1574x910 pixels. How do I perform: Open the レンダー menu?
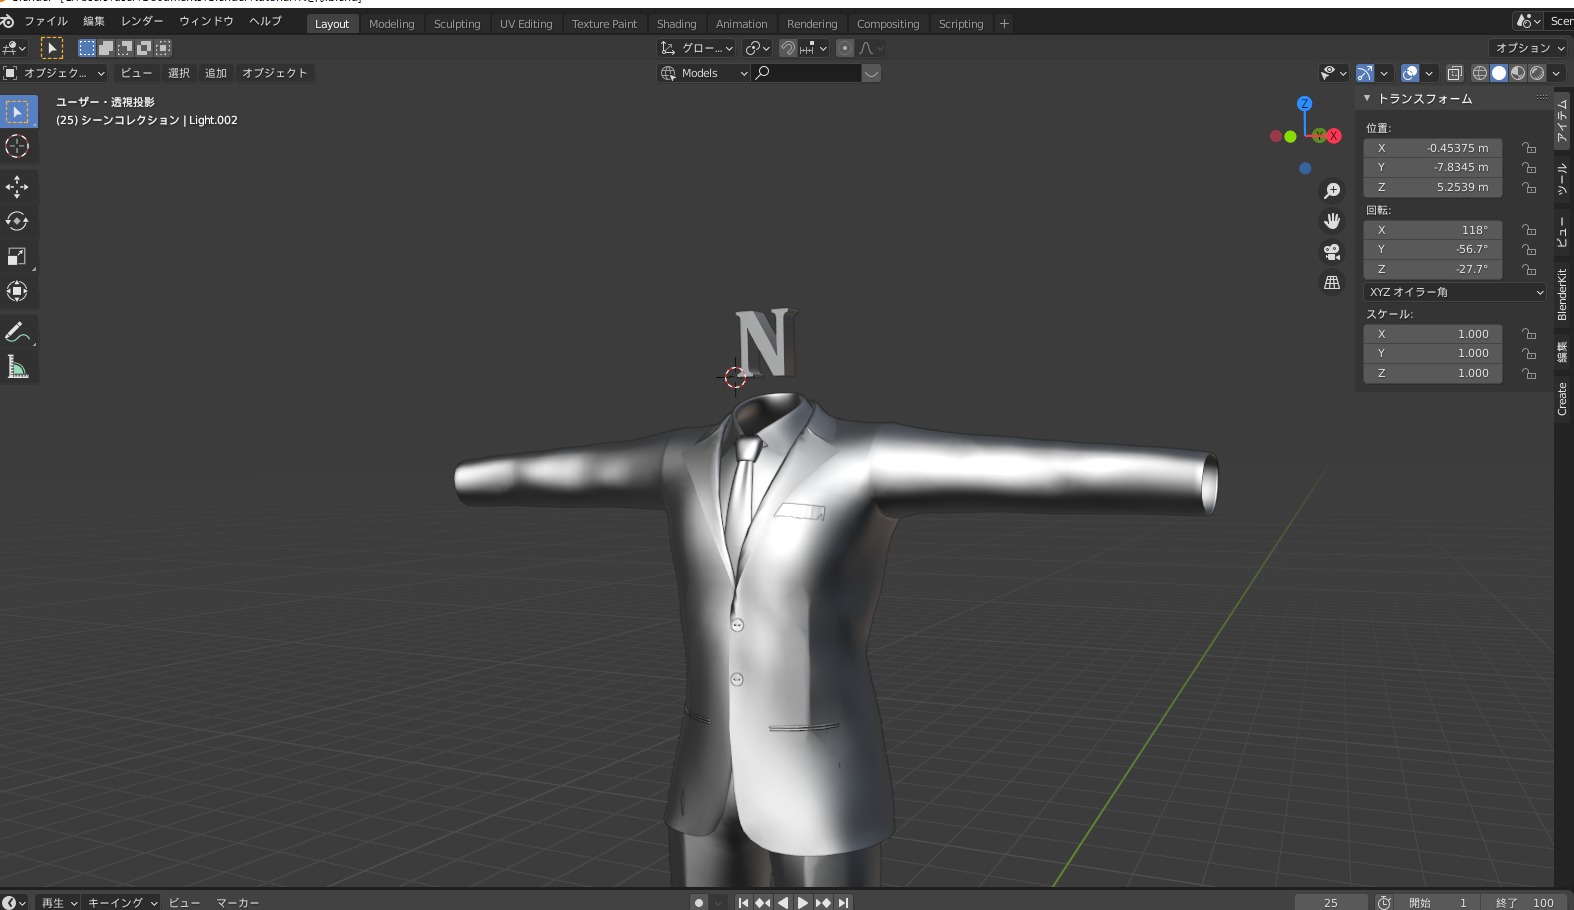(142, 21)
